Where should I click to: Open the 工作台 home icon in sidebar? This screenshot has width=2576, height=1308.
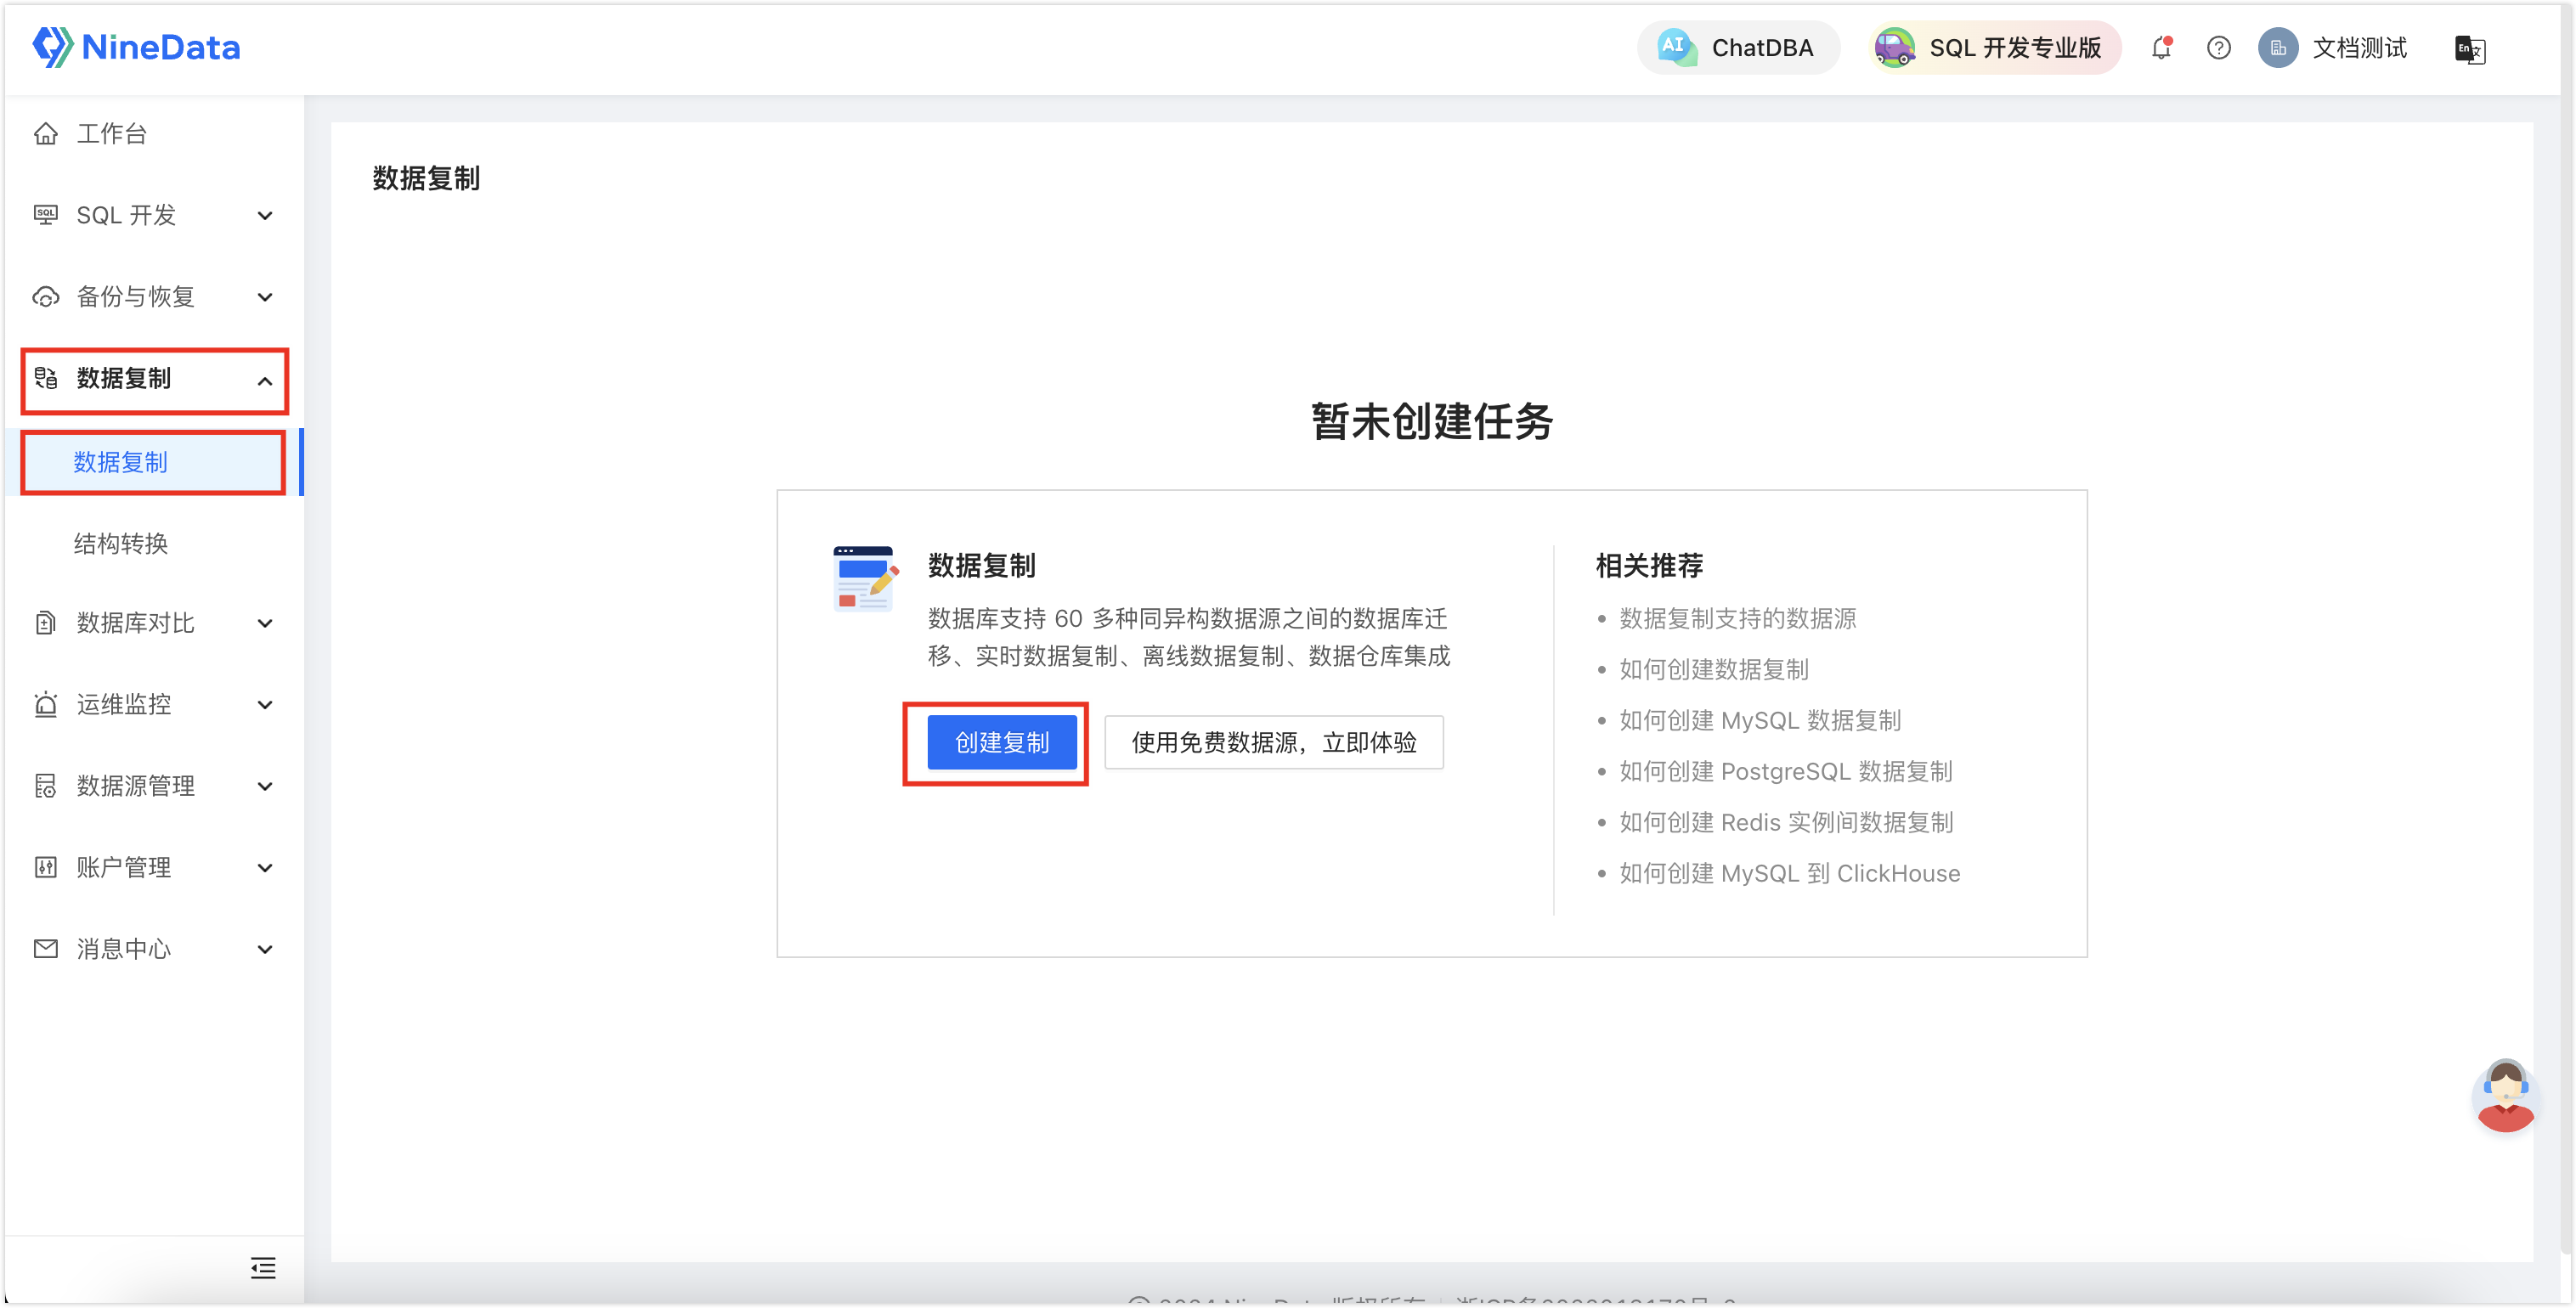tap(46, 133)
